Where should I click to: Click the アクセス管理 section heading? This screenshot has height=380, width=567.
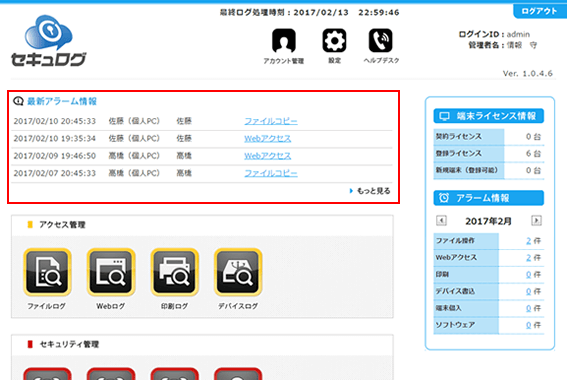[62, 225]
